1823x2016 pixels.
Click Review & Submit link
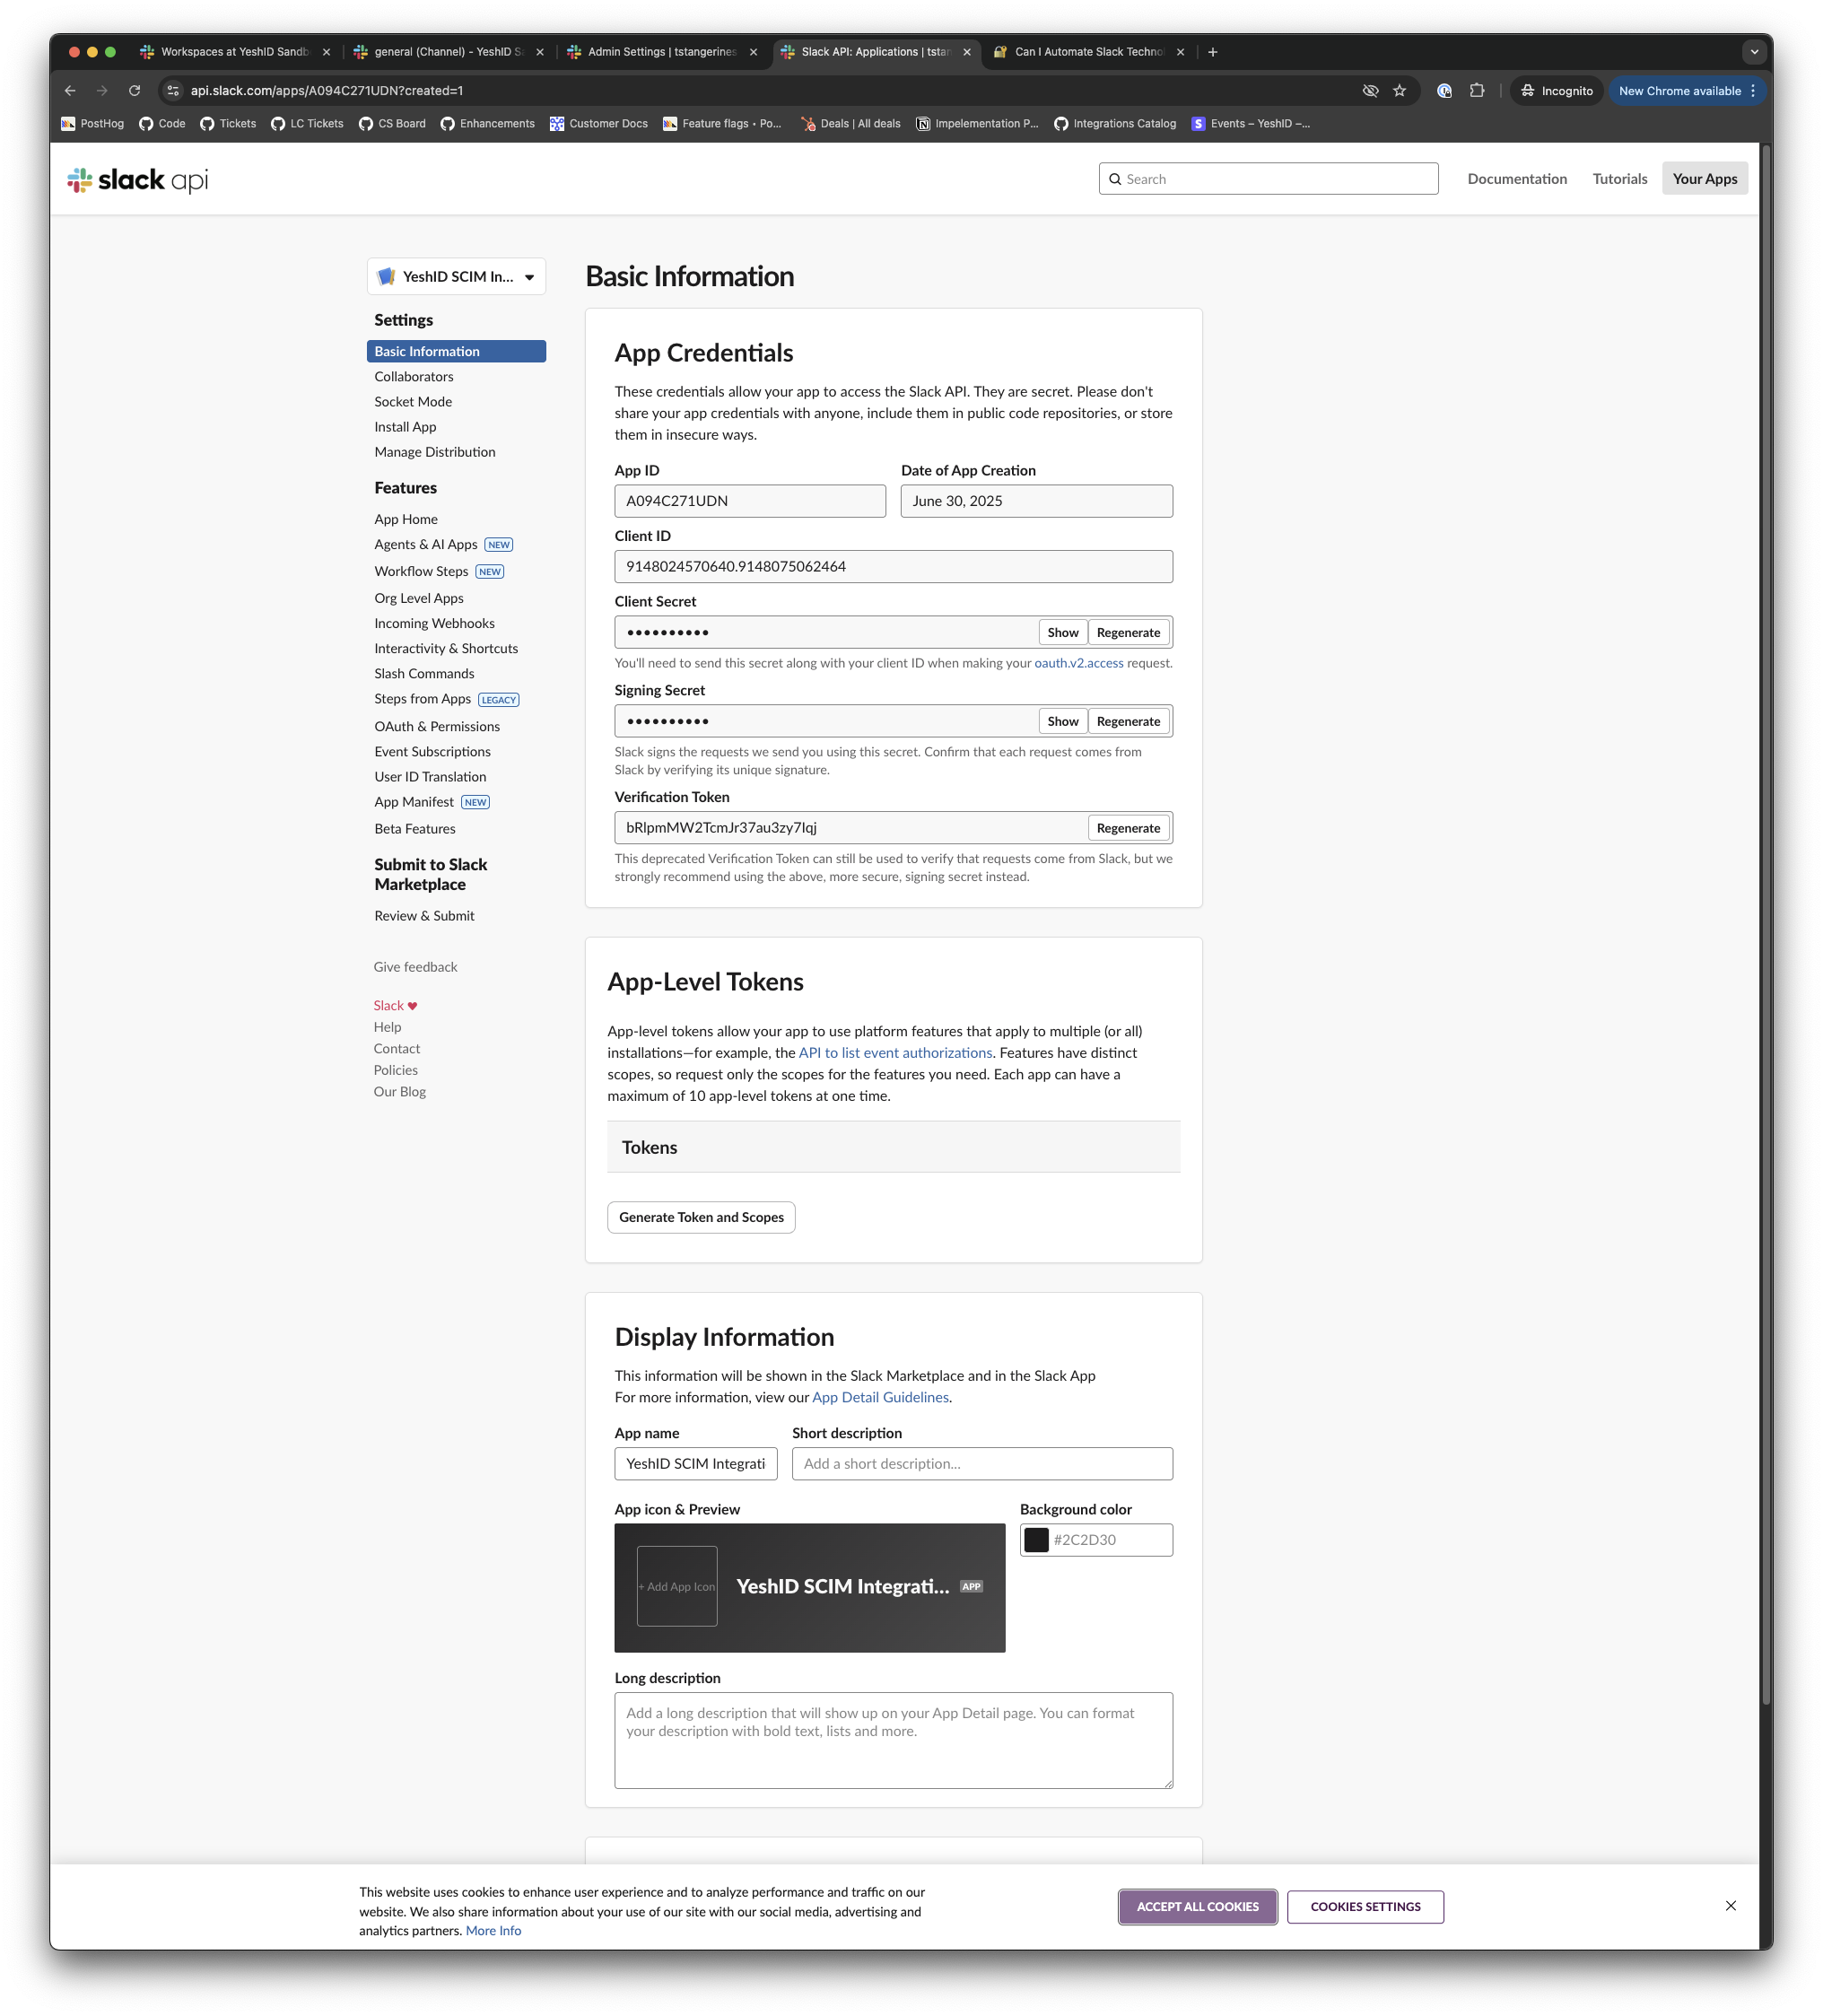pos(424,916)
